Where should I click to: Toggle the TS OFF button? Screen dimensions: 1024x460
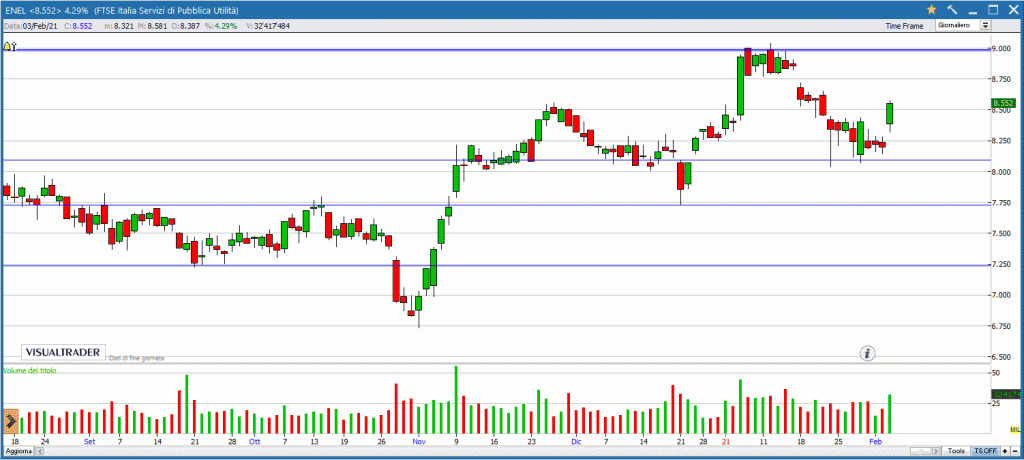click(x=984, y=452)
